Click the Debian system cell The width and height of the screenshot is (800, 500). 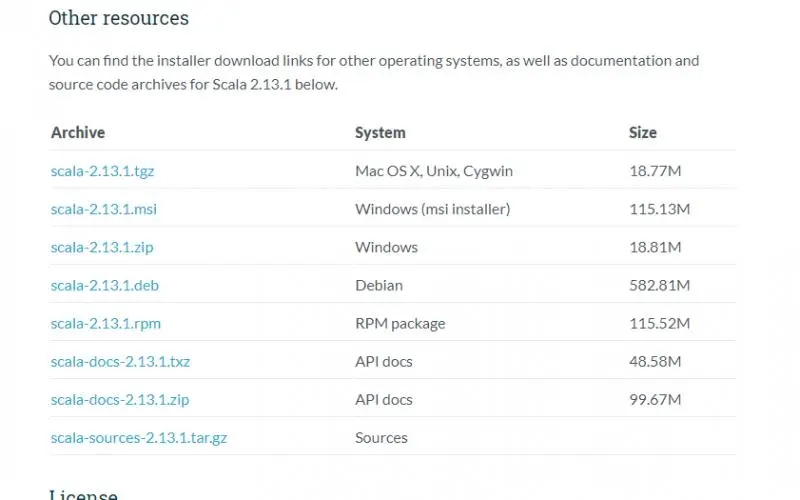379,285
